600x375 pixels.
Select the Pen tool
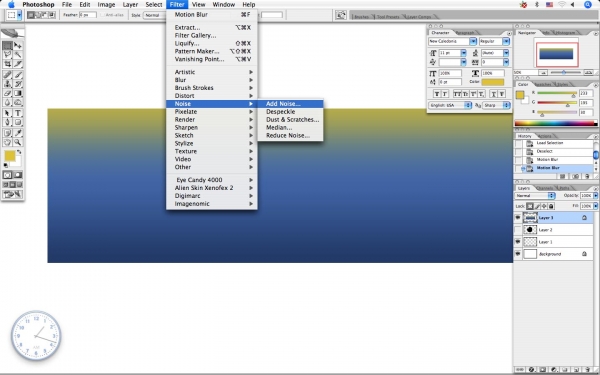(7, 122)
